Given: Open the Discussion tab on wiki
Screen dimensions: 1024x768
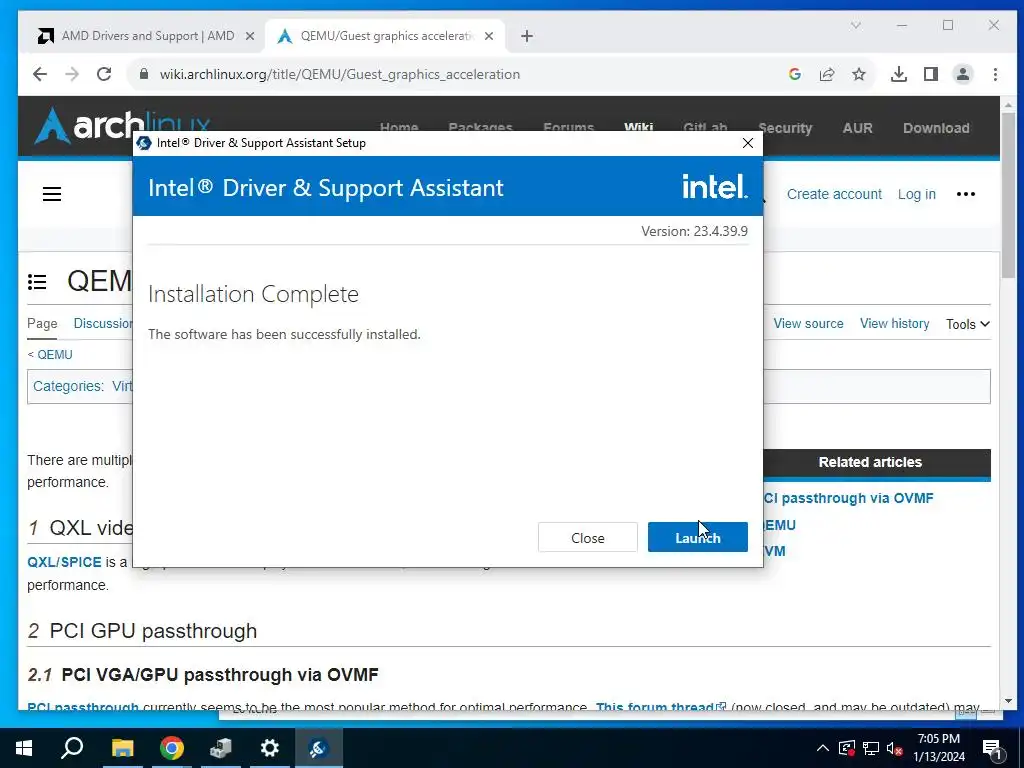Looking at the screenshot, I should [x=103, y=323].
